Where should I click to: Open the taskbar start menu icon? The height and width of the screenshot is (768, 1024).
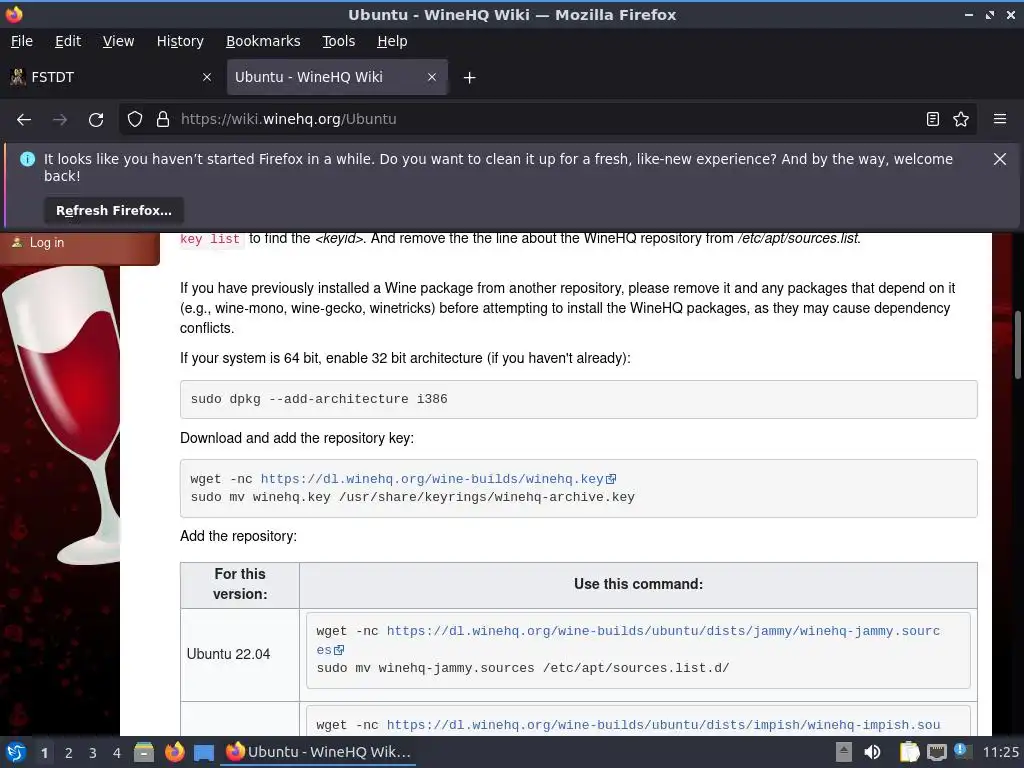tap(16, 752)
